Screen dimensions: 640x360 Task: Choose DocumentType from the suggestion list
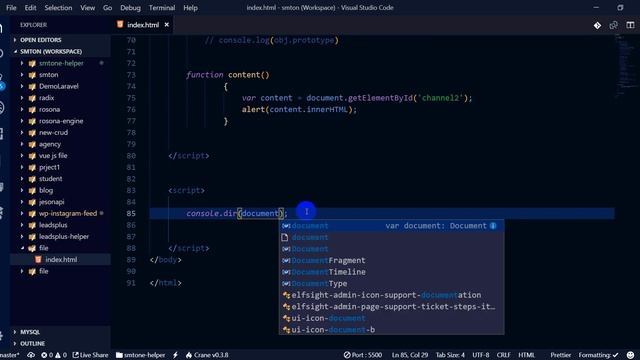click(x=391, y=284)
